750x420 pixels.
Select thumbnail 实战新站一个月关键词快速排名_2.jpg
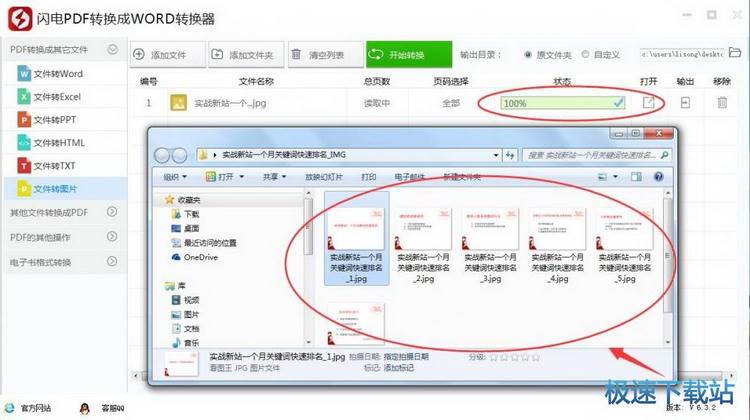click(423, 246)
